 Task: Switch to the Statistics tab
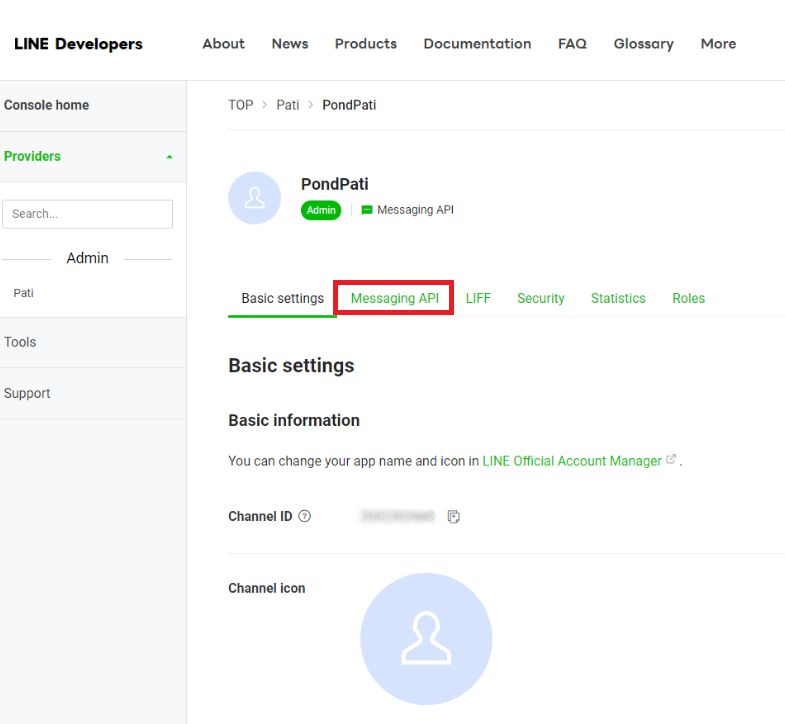(x=618, y=298)
